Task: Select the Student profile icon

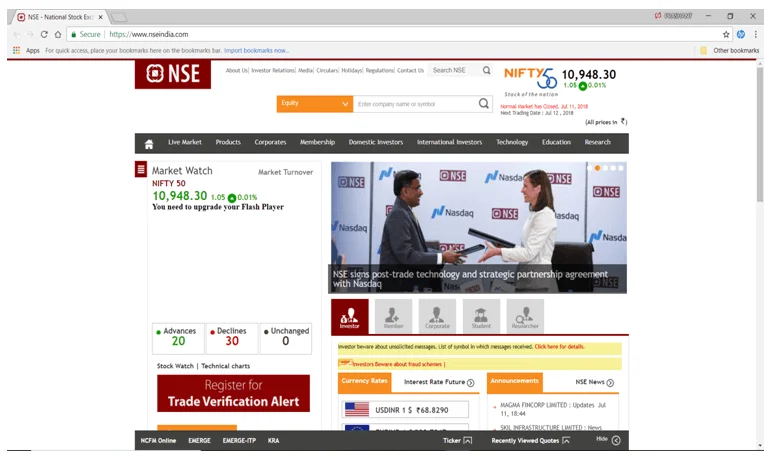Action: (481, 317)
